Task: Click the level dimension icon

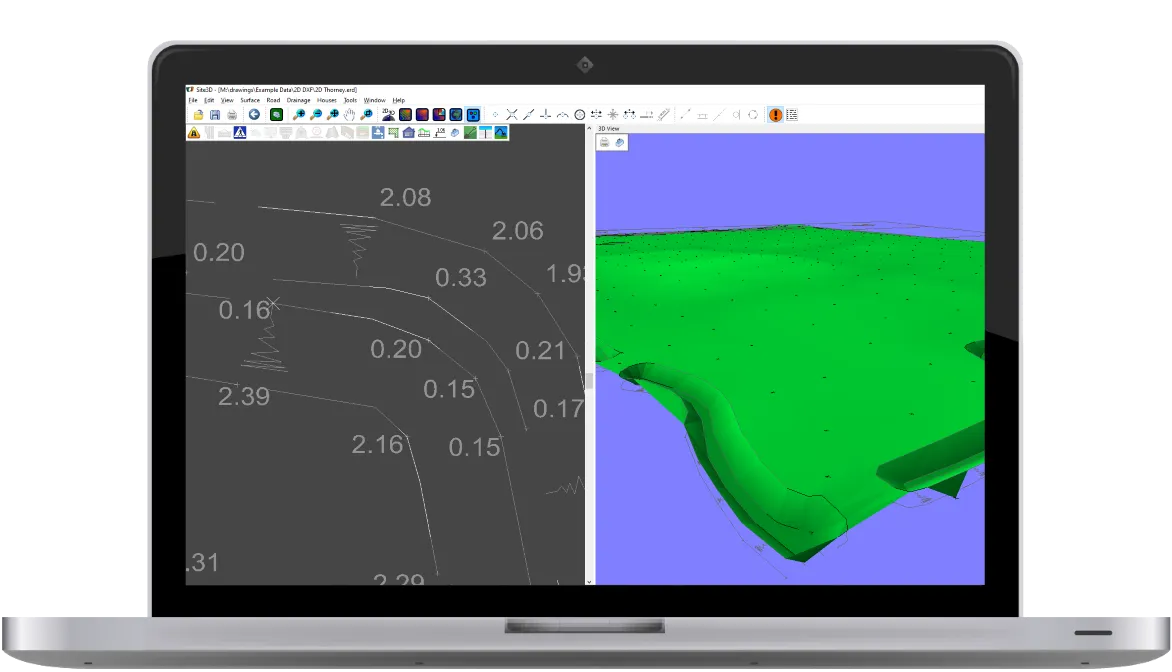Action: 440,133
